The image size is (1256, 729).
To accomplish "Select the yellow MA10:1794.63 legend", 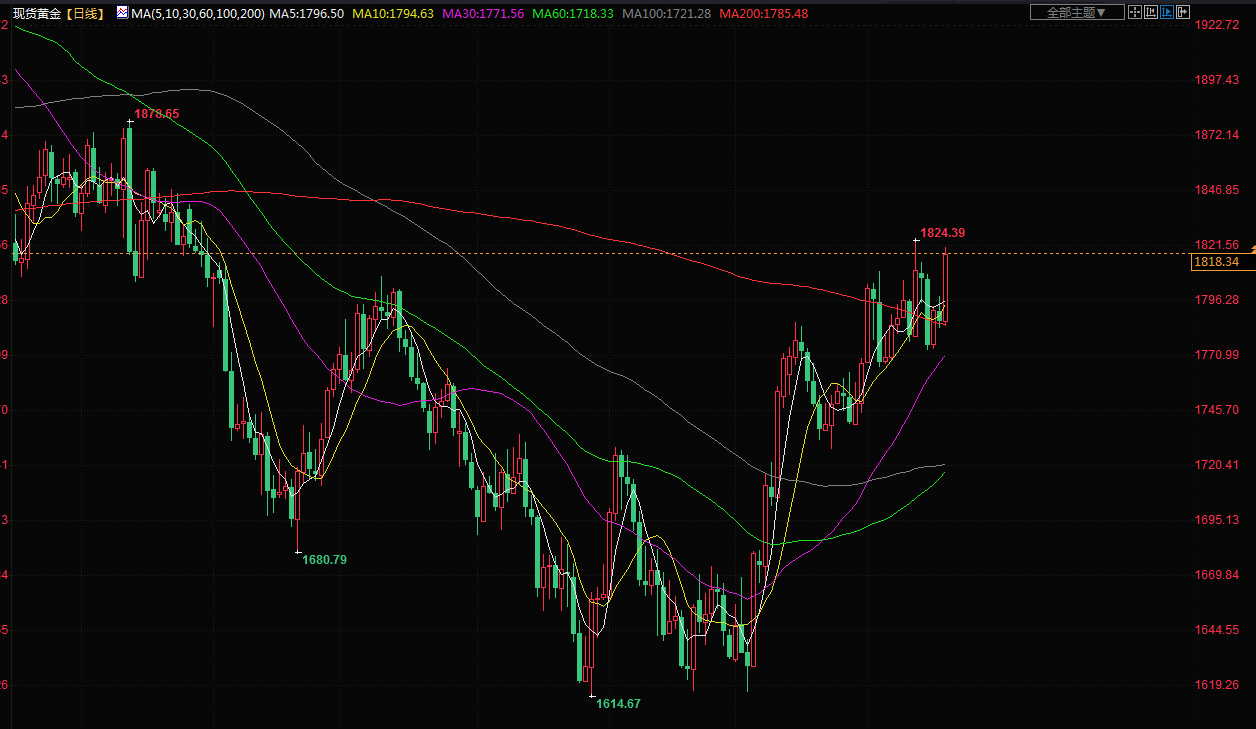I will [395, 13].
